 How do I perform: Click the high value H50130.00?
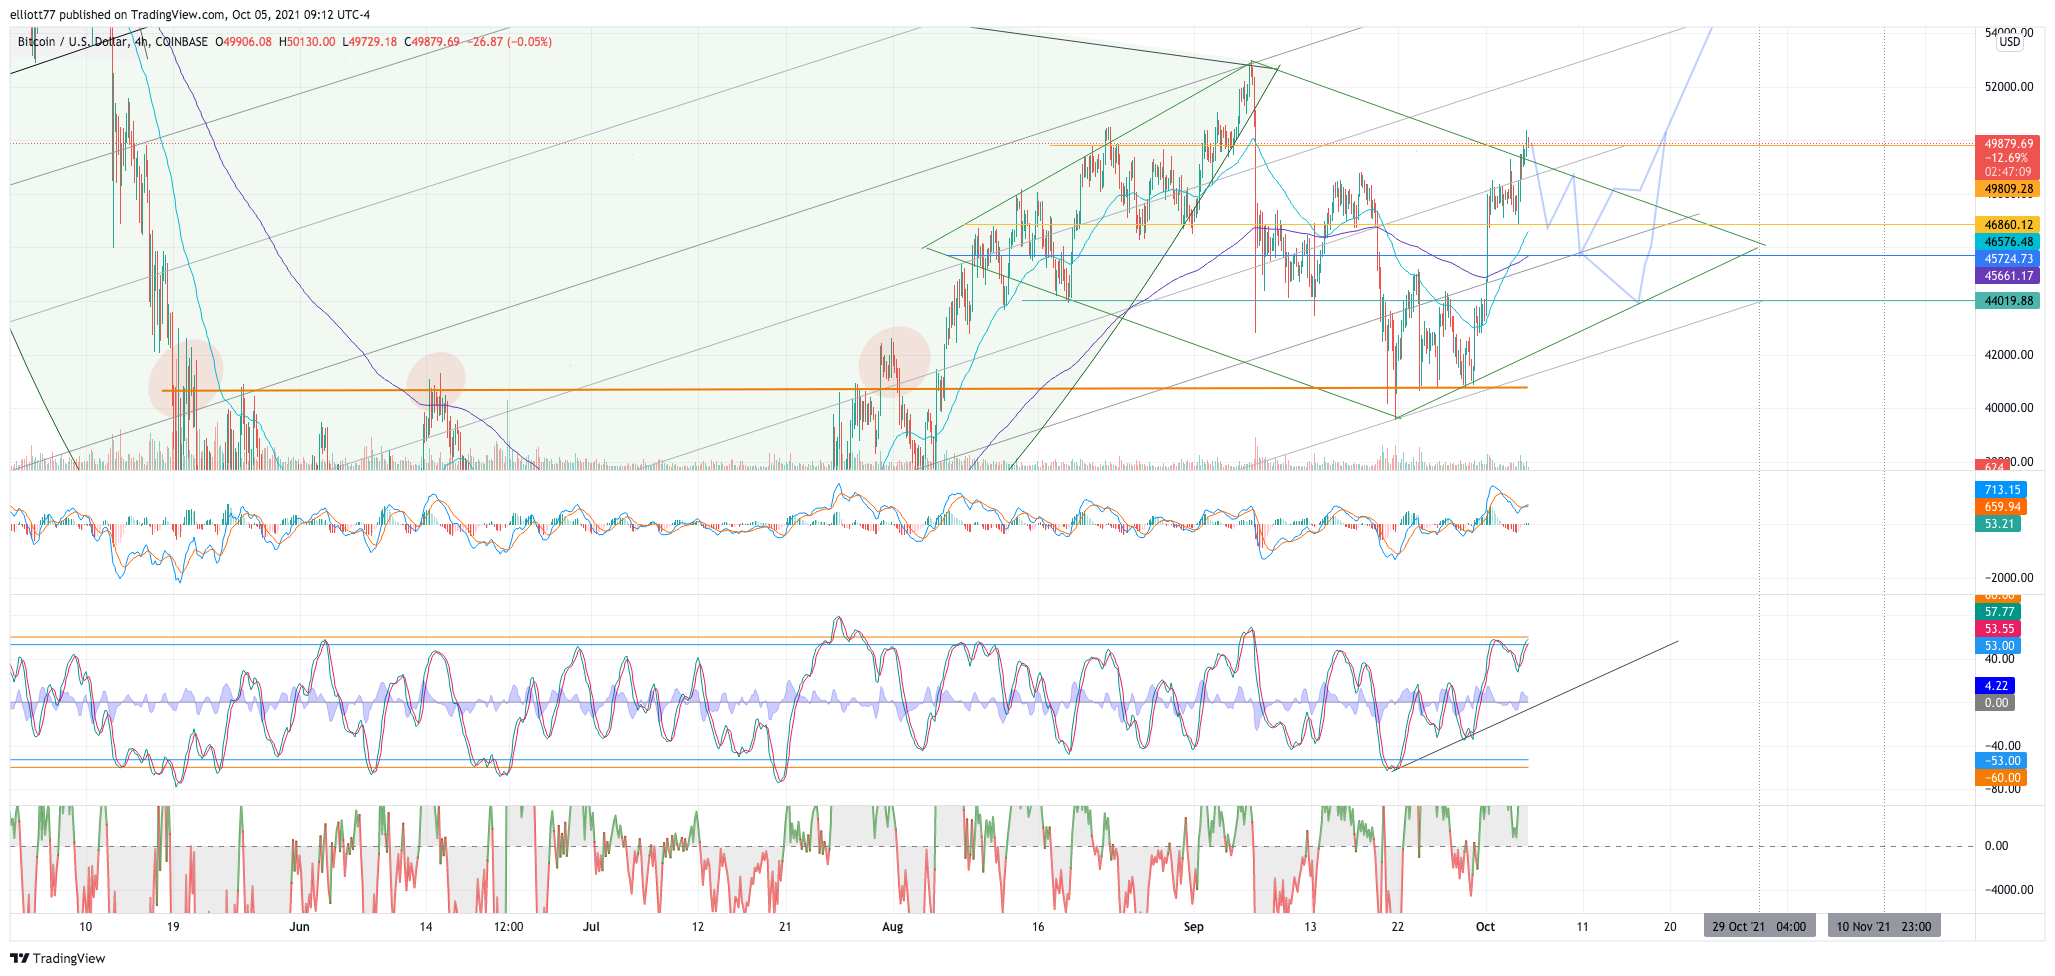(307, 42)
